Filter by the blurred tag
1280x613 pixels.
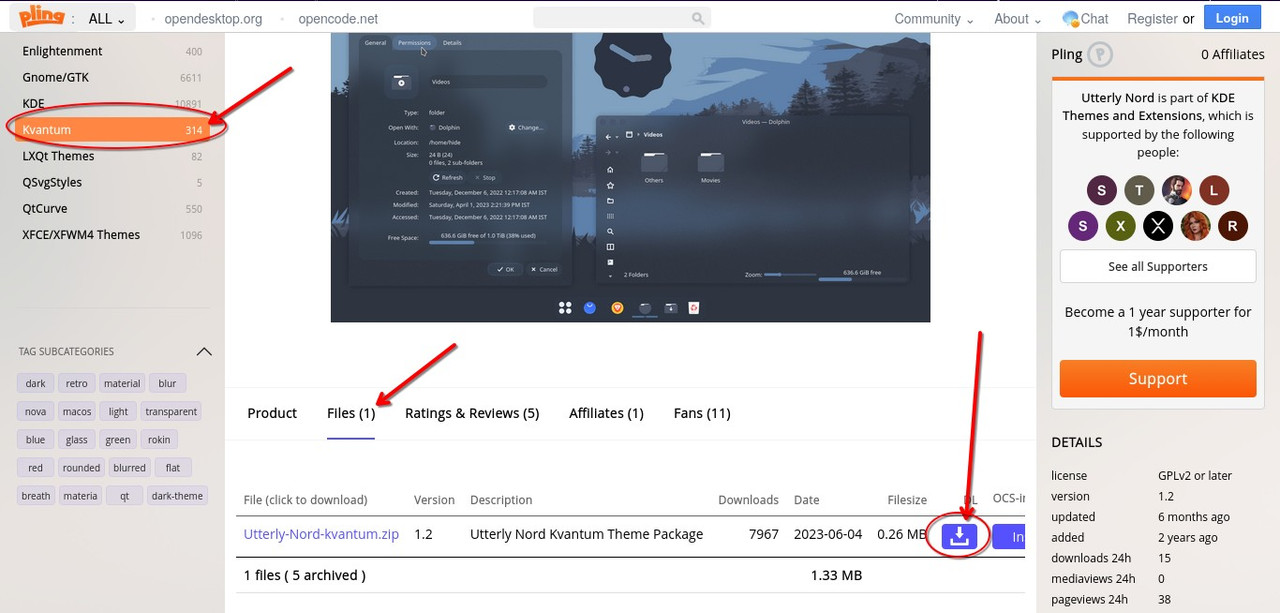130,467
